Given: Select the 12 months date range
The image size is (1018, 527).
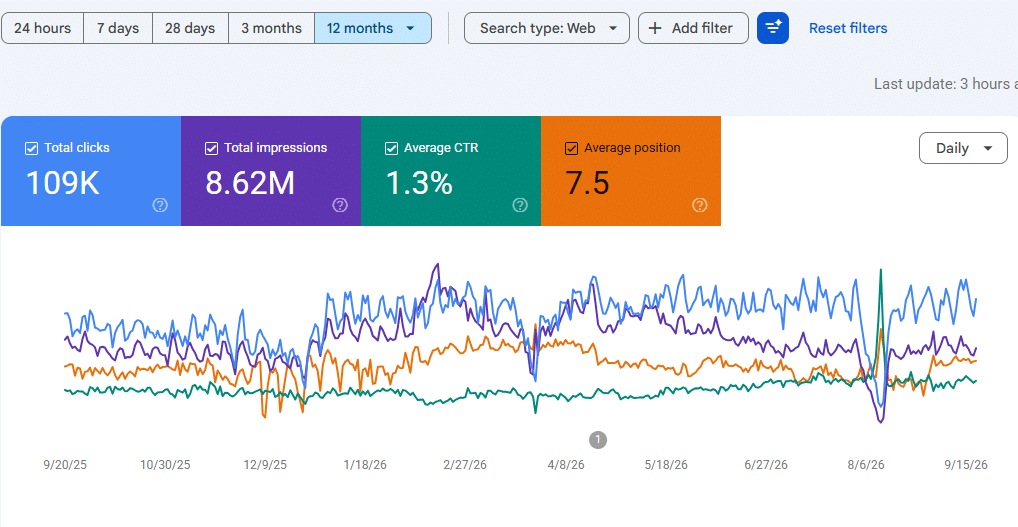Looking at the screenshot, I should pyautogui.click(x=373, y=29).
